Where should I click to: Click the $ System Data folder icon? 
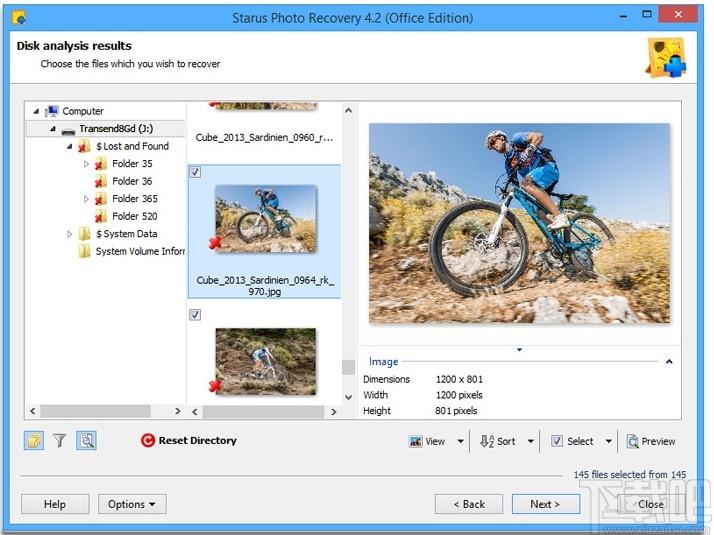[x=84, y=234]
